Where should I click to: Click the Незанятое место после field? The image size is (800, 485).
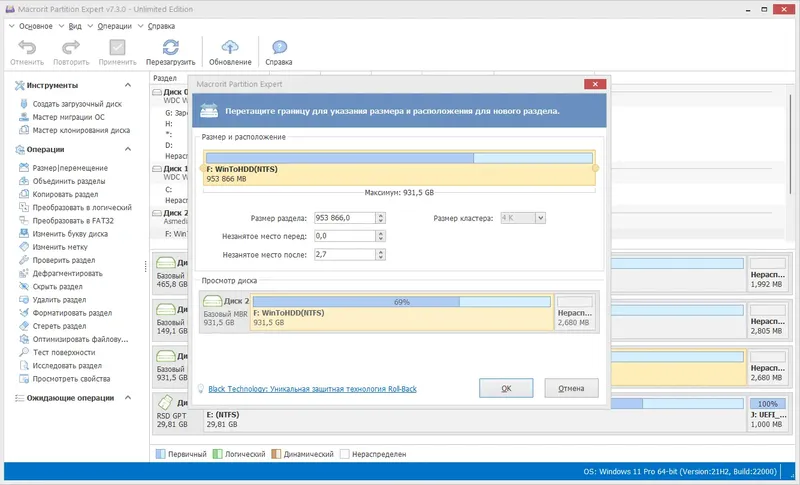tap(344, 254)
